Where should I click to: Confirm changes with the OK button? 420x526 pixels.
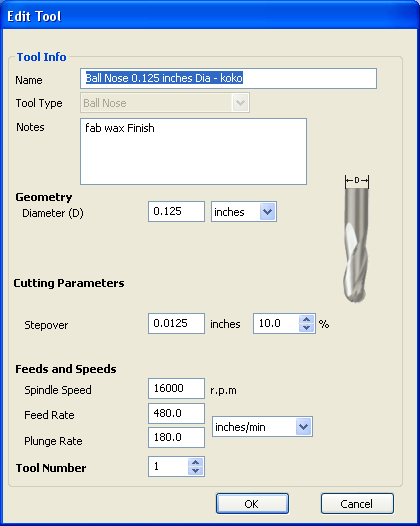[x=252, y=503]
